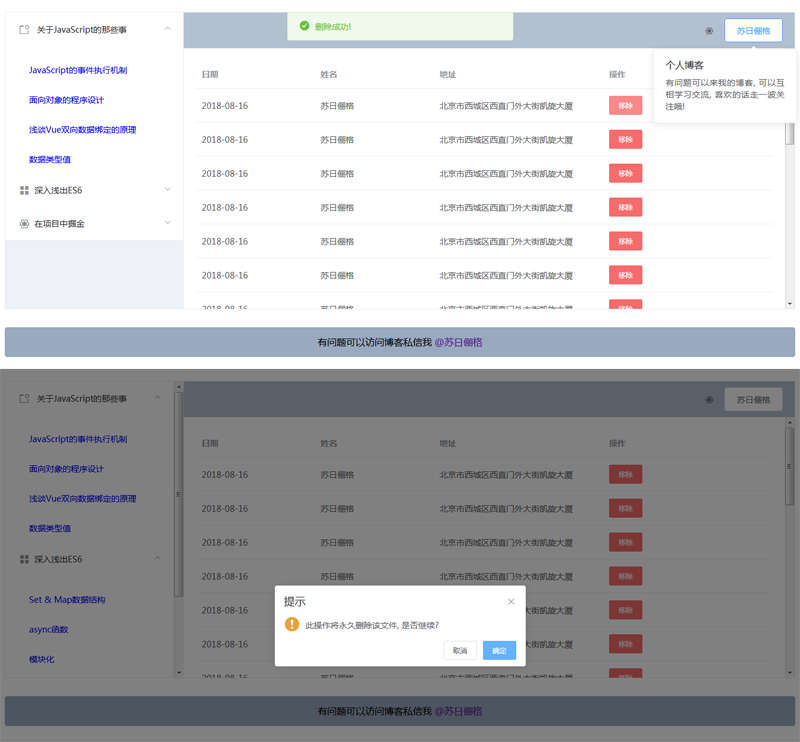The image size is (800, 742).
Task: Open the Set & Map数据结构 menu item
Action: [x=67, y=600]
